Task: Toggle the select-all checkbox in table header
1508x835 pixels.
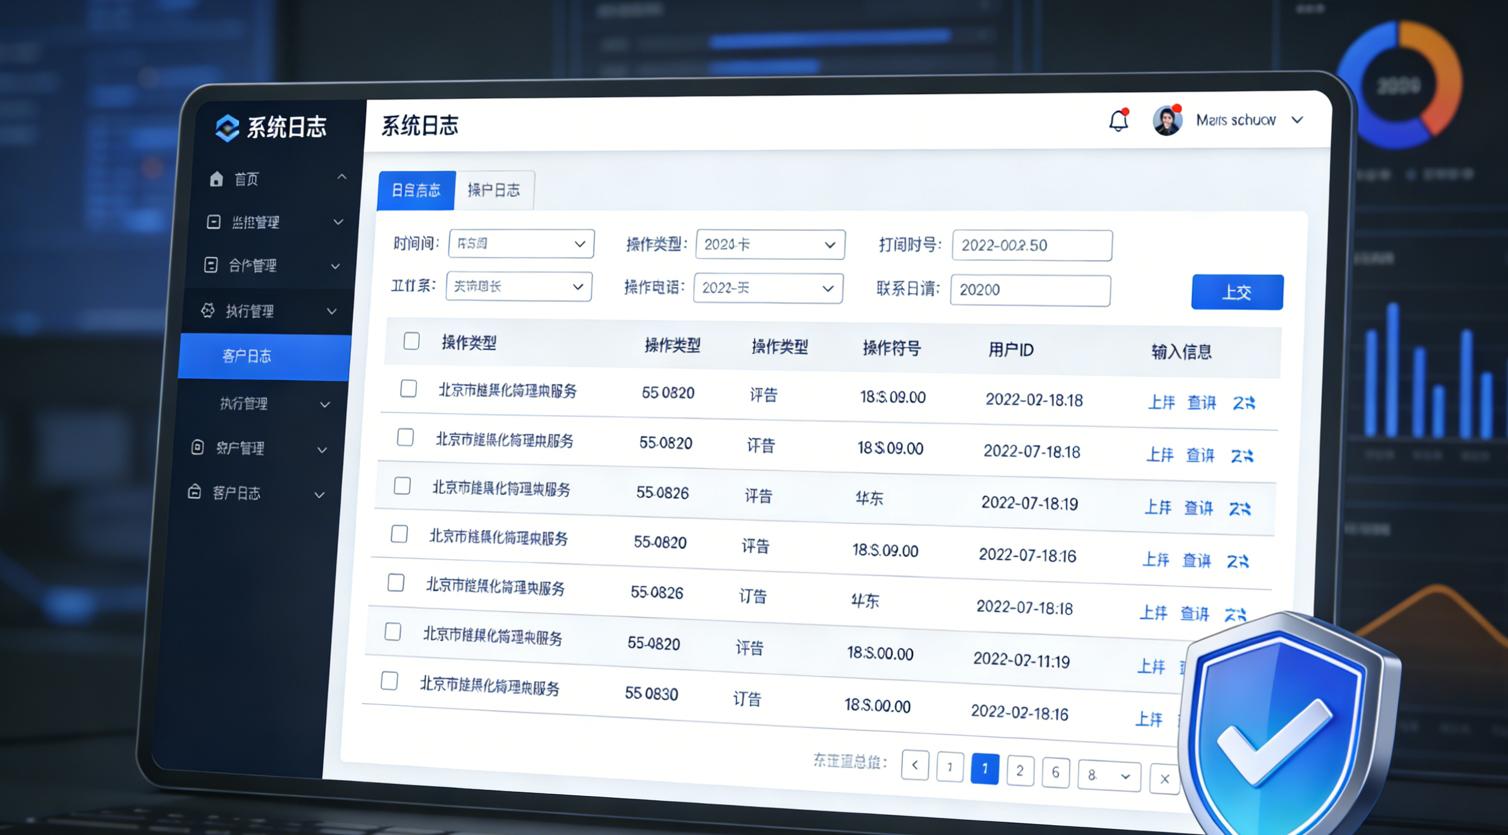Action: [411, 341]
